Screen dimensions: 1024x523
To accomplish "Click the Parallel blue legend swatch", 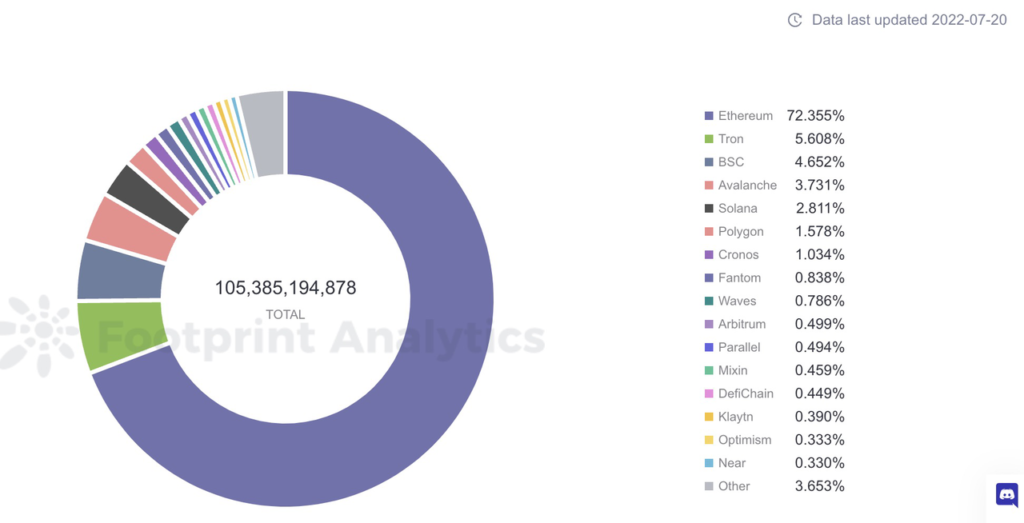I will tap(709, 347).
